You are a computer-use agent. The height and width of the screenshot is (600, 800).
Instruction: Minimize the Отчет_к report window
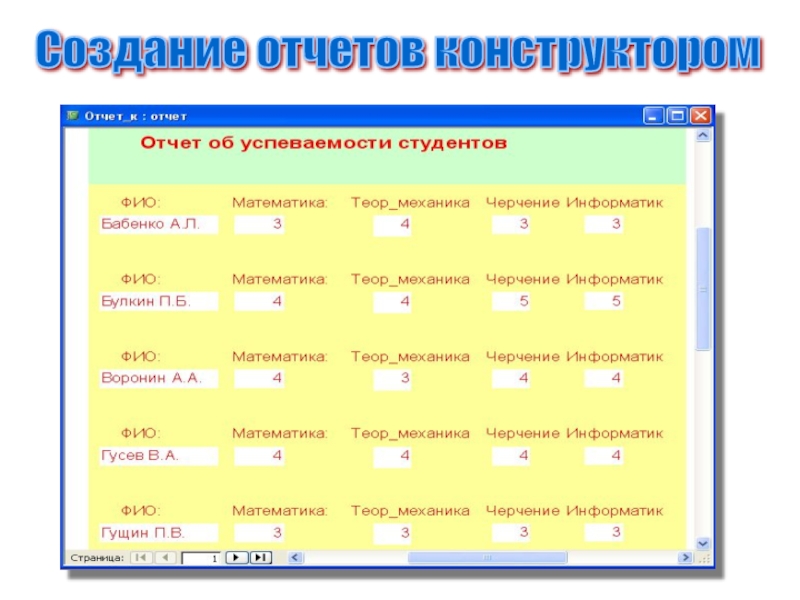click(x=653, y=116)
